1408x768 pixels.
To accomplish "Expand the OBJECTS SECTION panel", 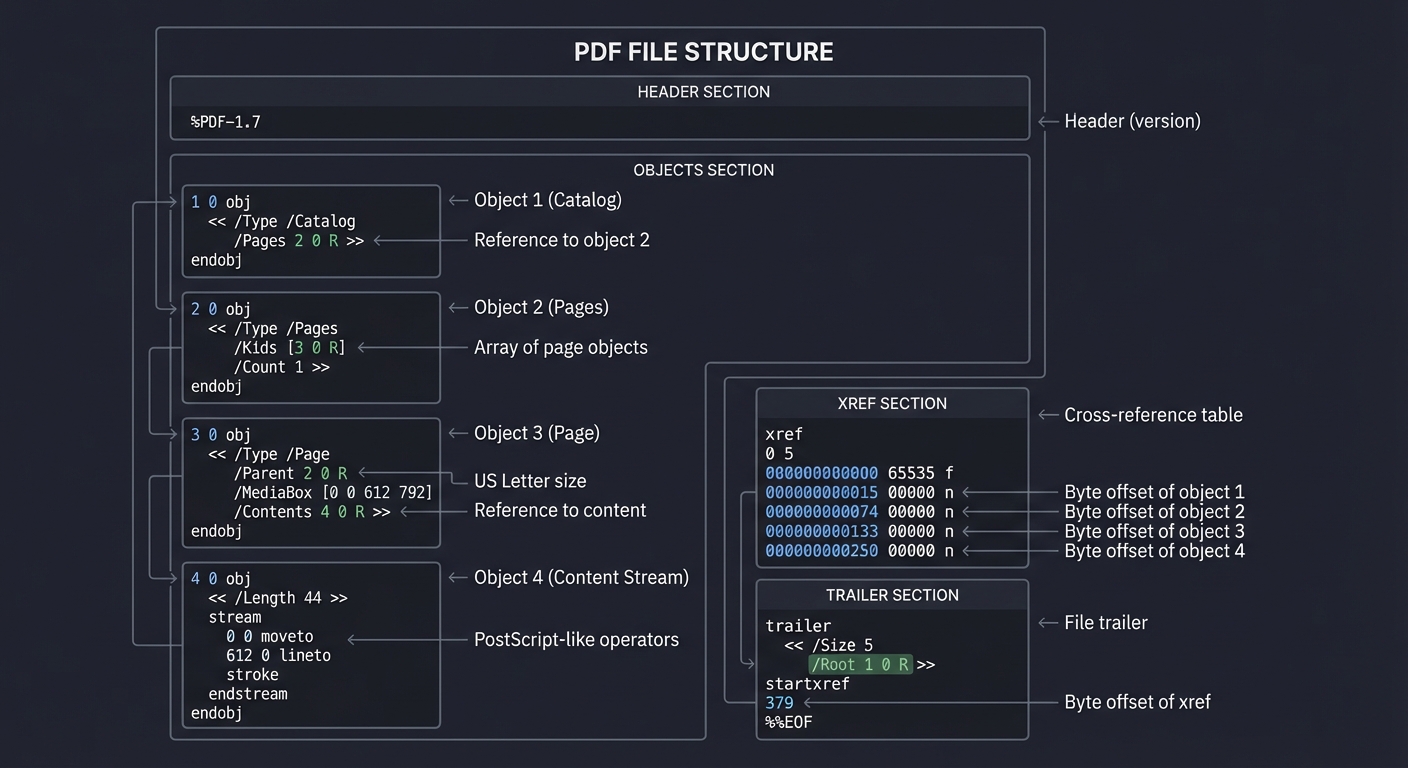I will (x=703, y=170).
